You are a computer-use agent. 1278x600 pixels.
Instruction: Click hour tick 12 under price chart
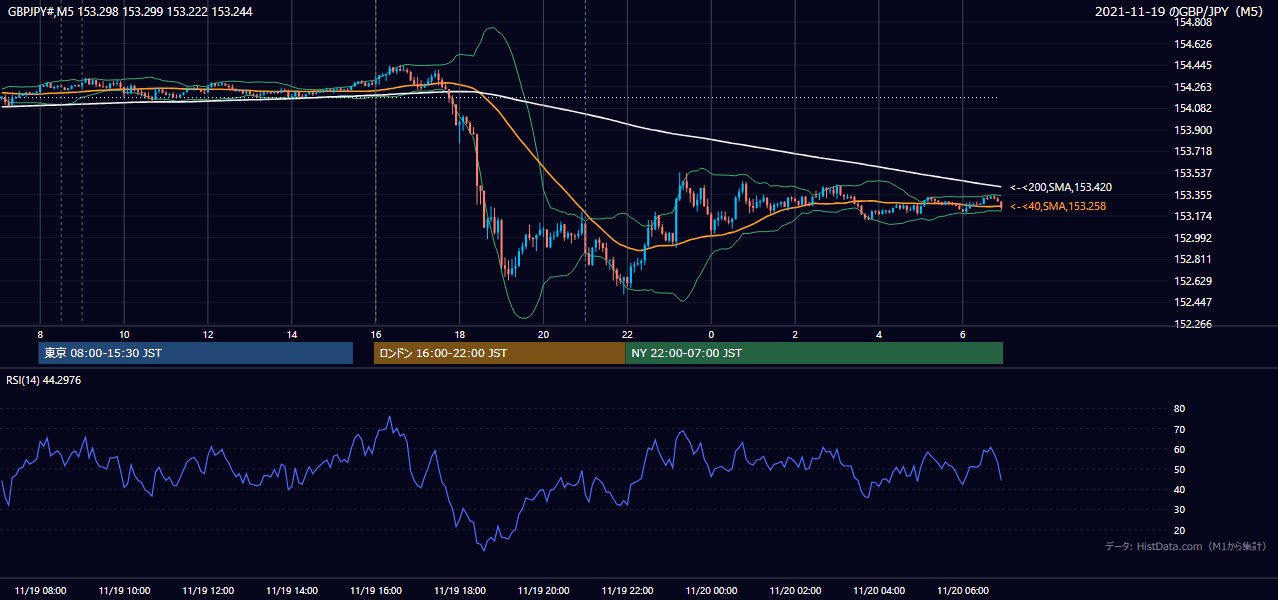click(x=208, y=334)
